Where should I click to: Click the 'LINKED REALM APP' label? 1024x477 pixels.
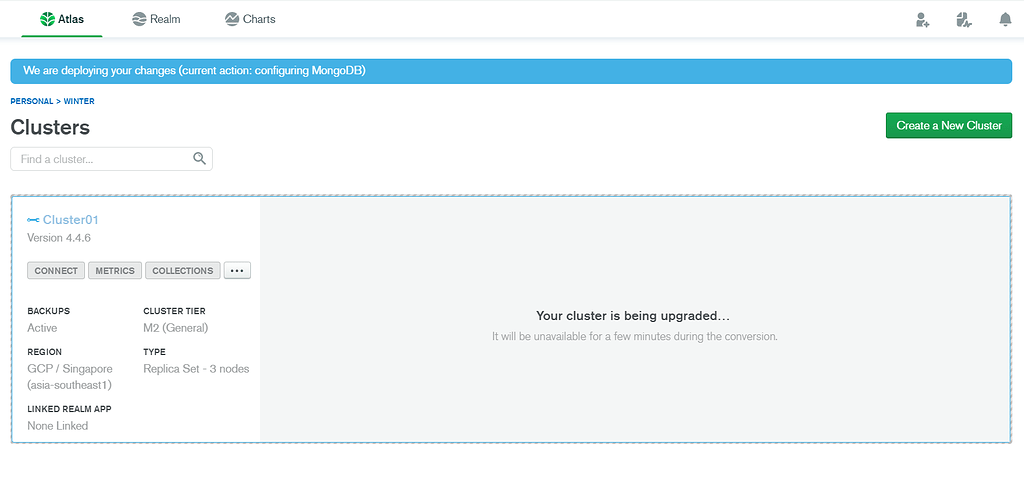[x=70, y=409]
